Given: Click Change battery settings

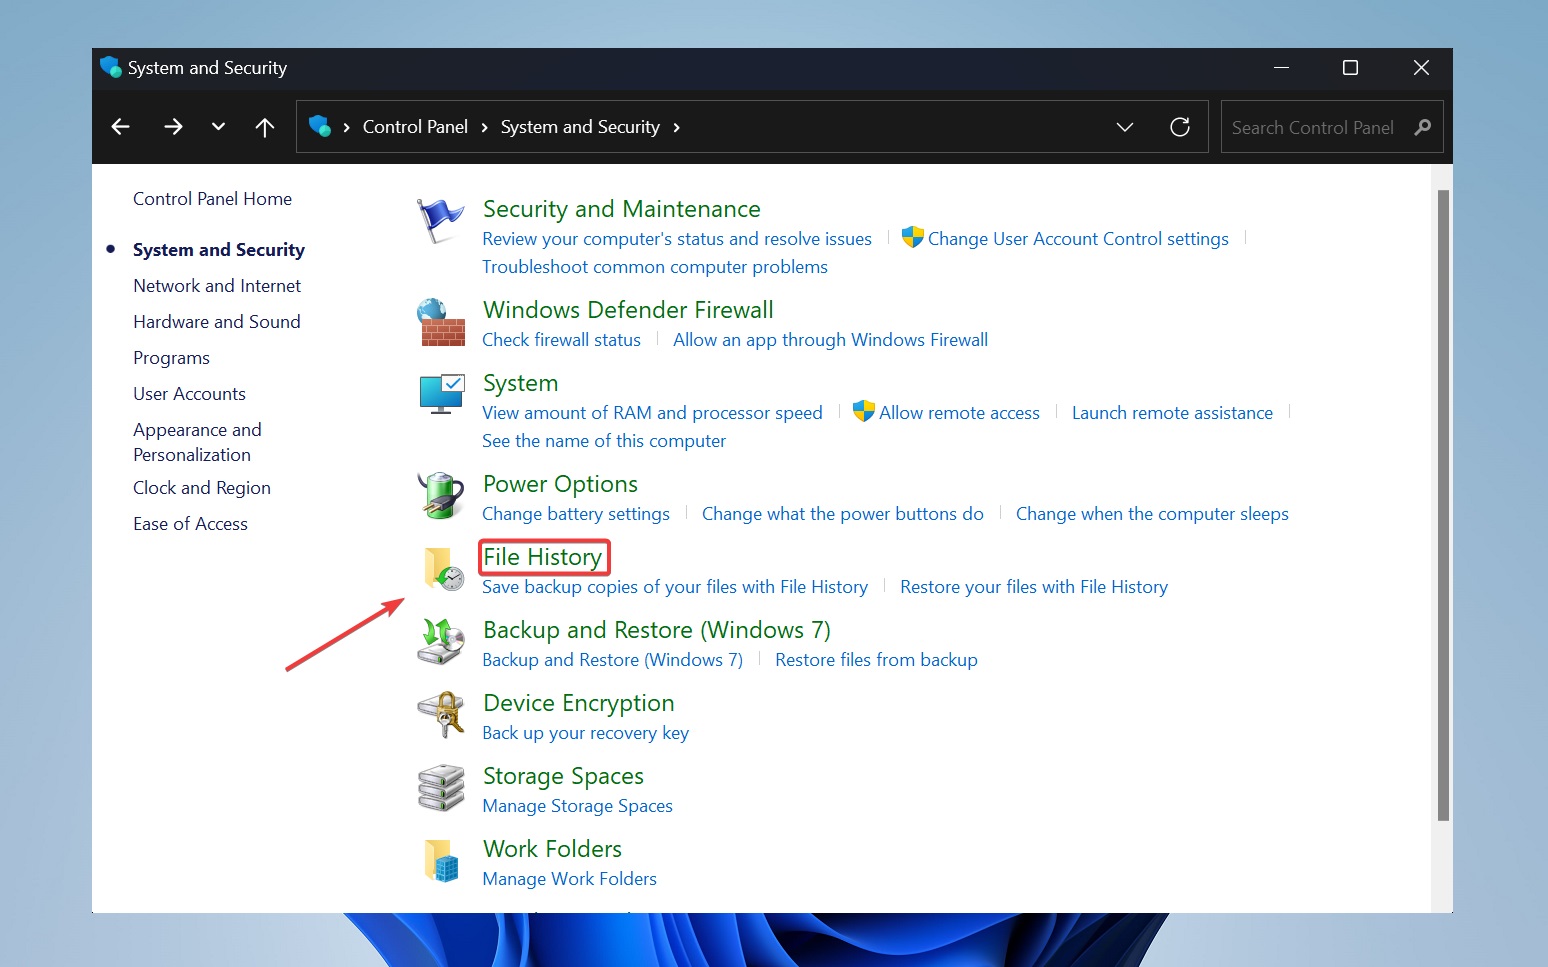Looking at the screenshot, I should [x=576, y=514].
